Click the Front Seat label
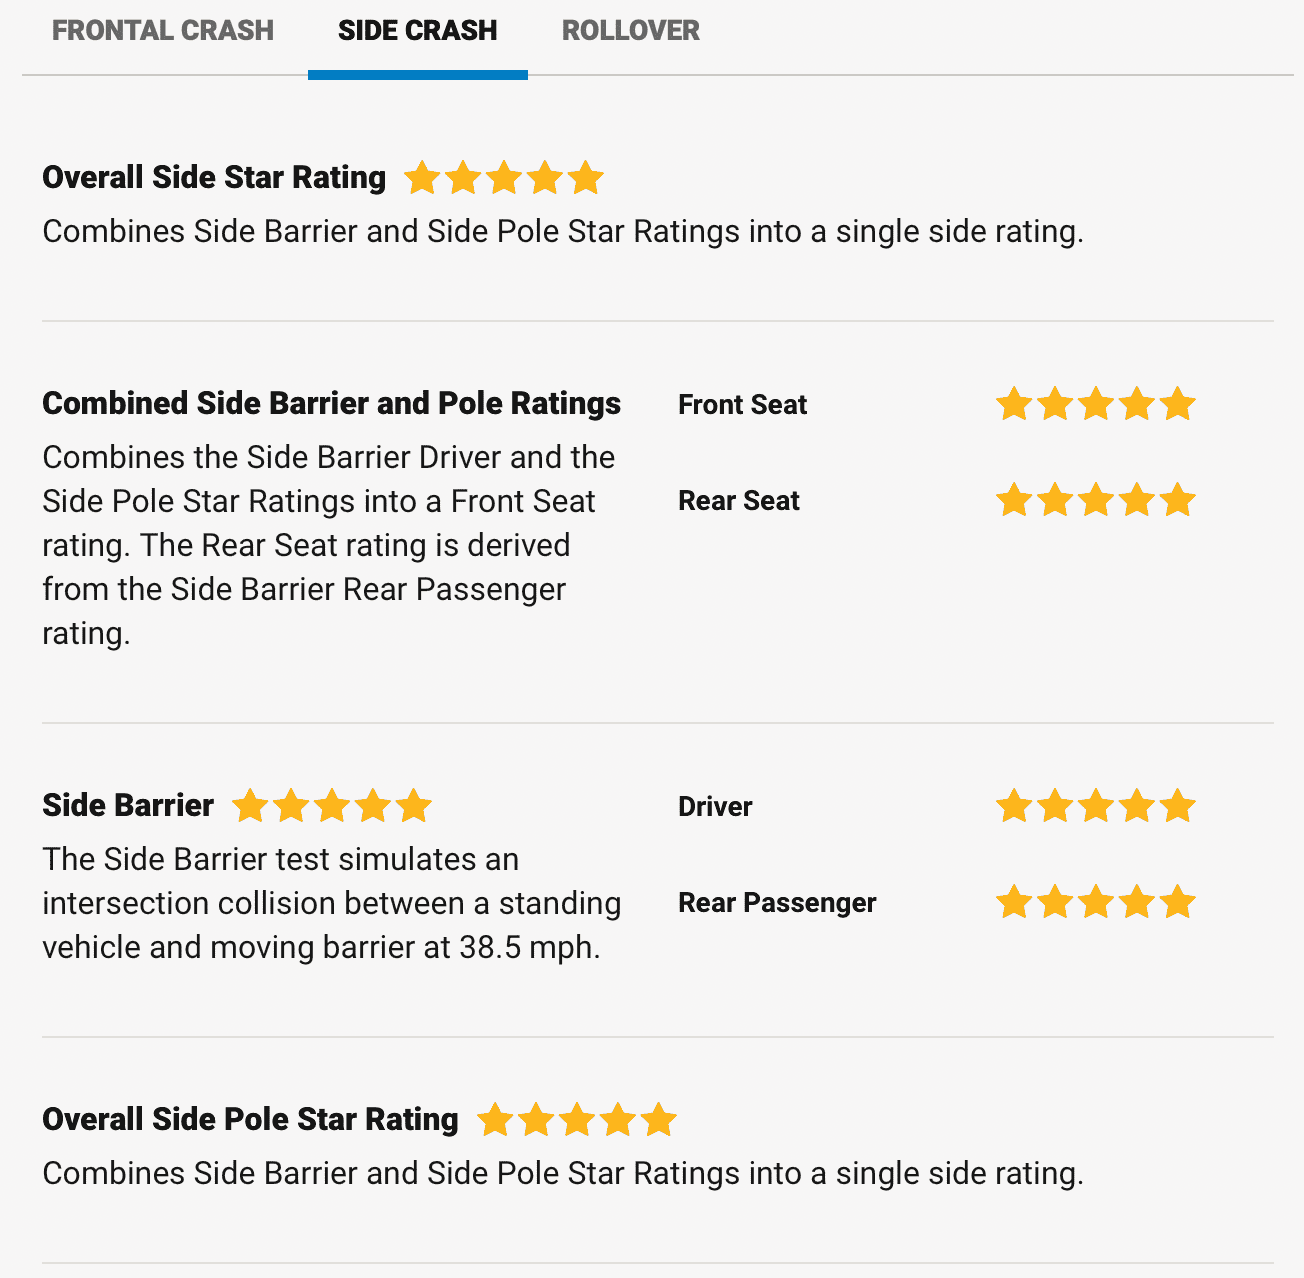This screenshot has width=1304, height=1278. click(742, 405)
